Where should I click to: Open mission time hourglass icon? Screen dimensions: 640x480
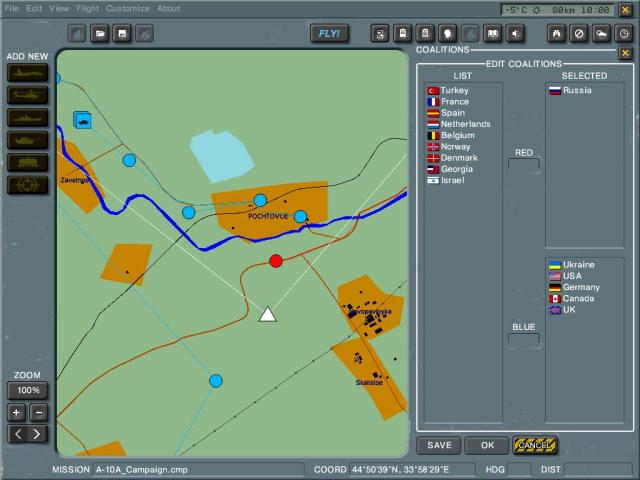pyautogui.click(x=380, y=33)
